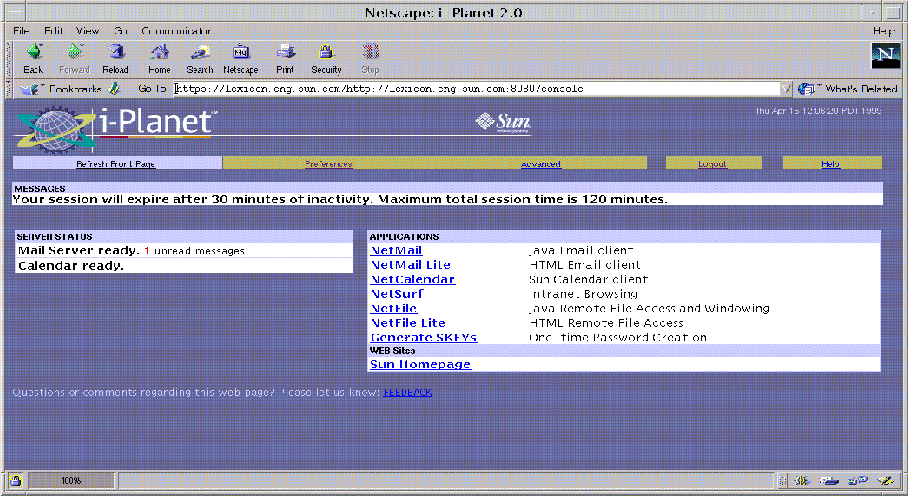The image size is (908, 496).
Task: Click the 100% progress indicator in status bar
Action: pyautogui.click(x=71, y=480)
